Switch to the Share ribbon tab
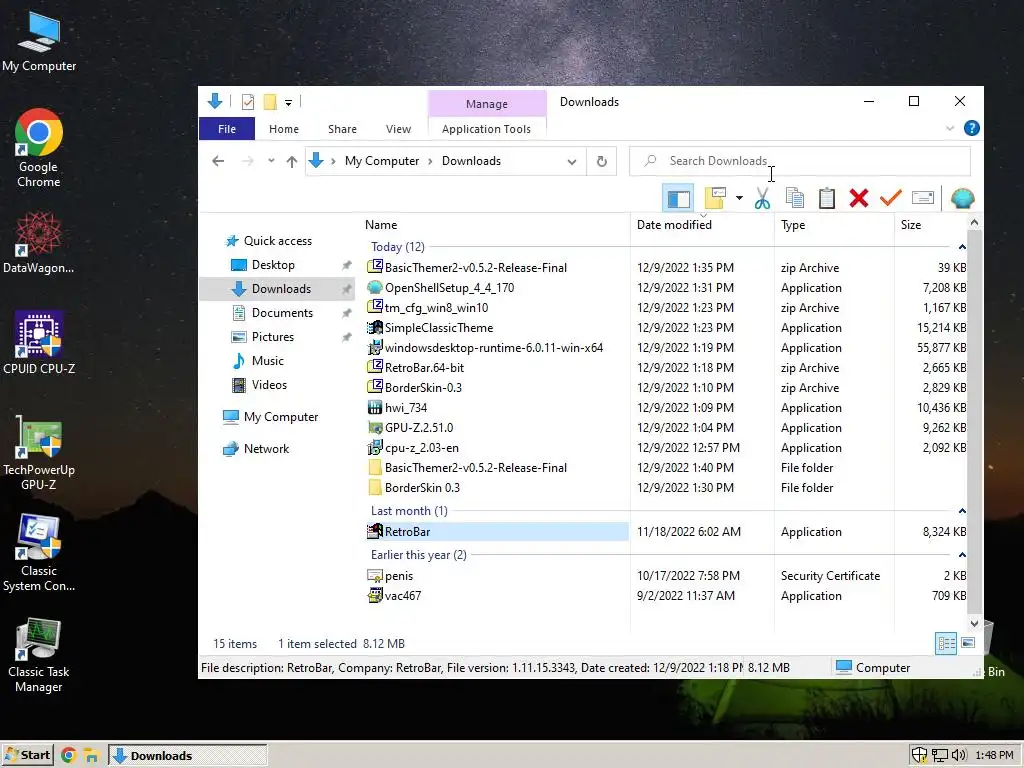This screenshot has width=1024, height=768. coord(342,129)
